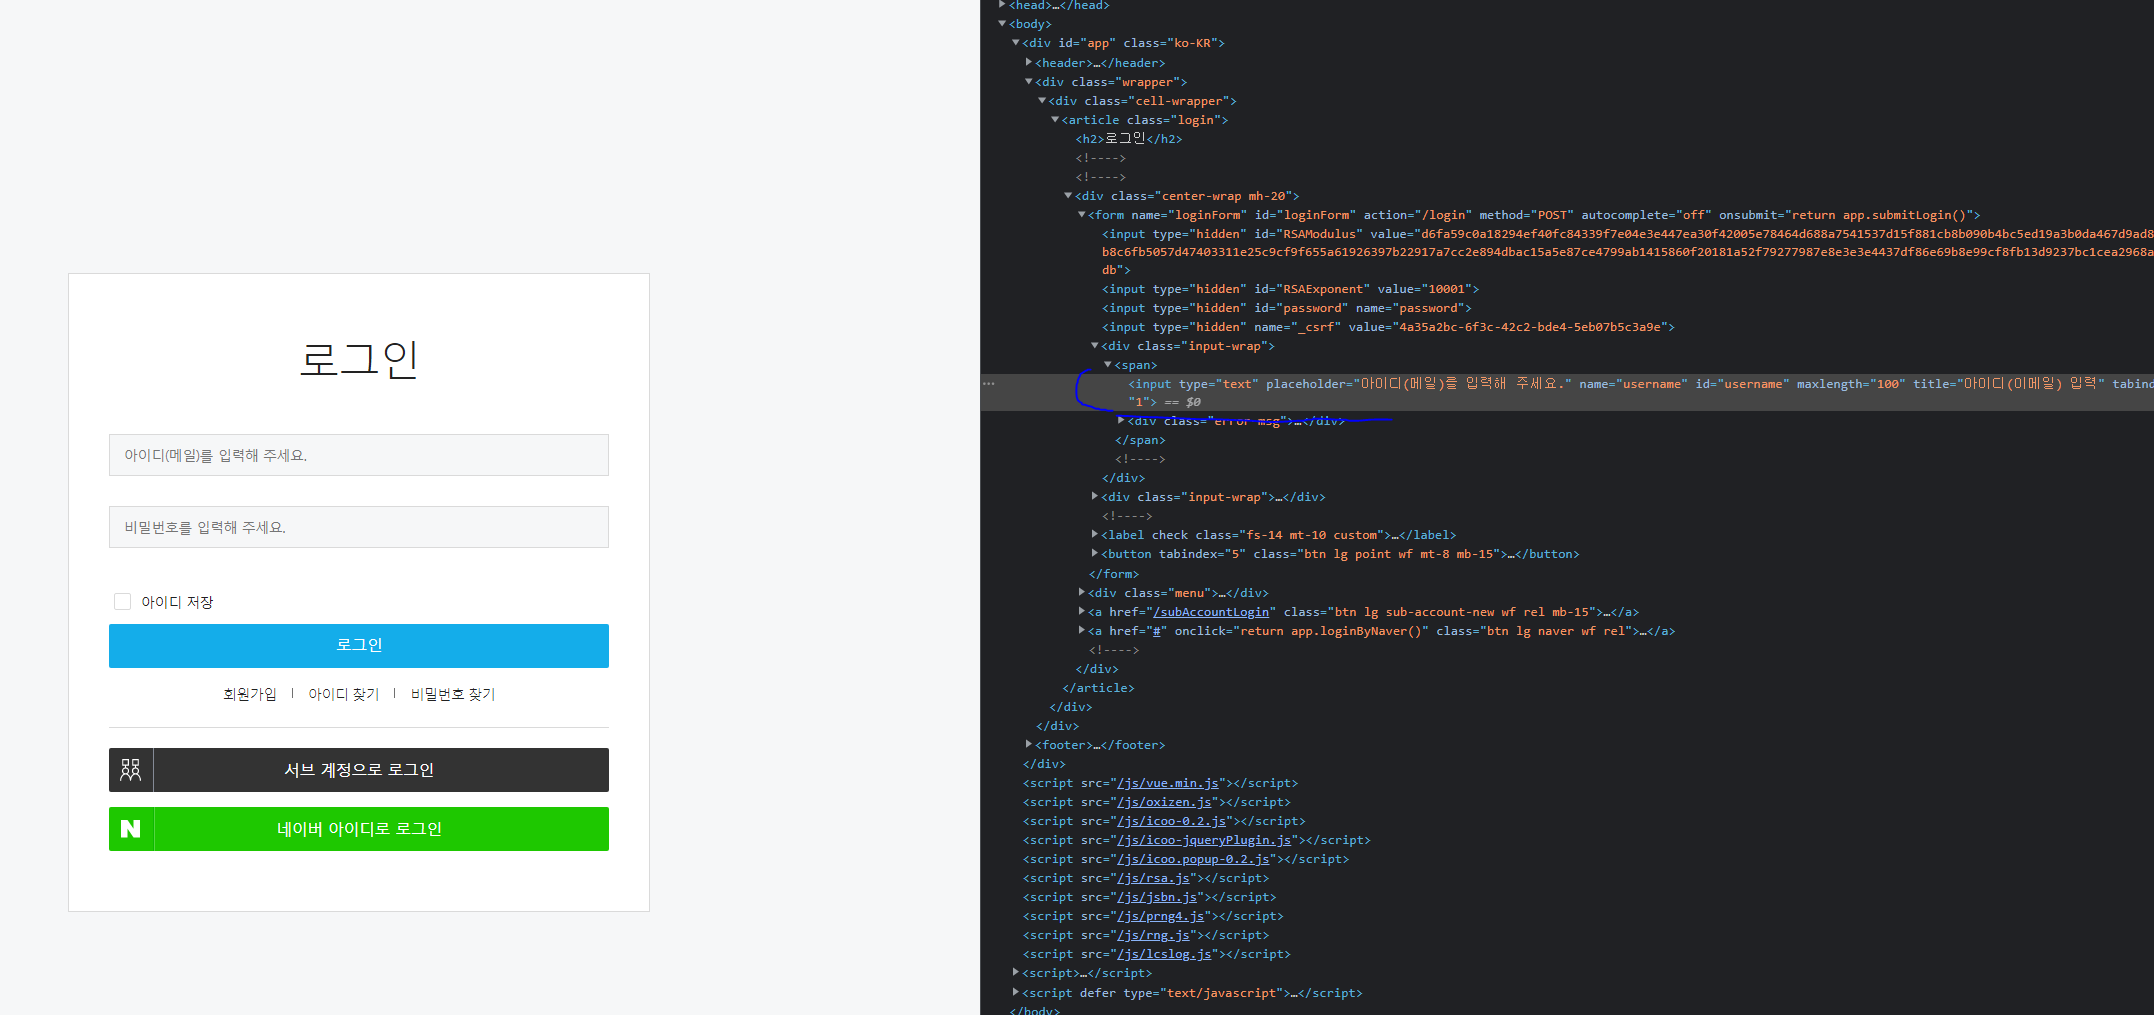Click the ID (email) input field
This screenshot has width=2154, height=1015.
pos(358,455)
